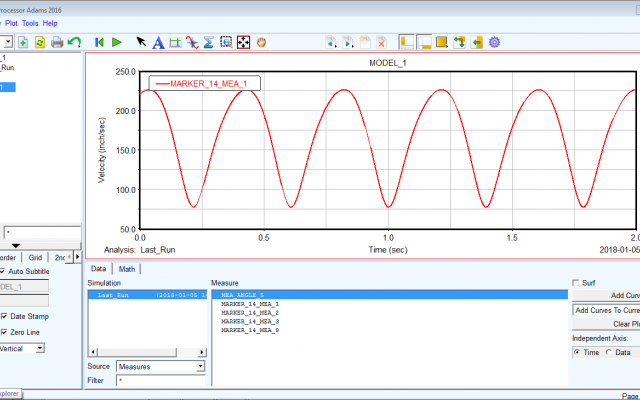The height and width of the screenshot is (400, 640).
Task: Select MARKER_14_MEA_1 measure
Action: (x=250, y=304)
